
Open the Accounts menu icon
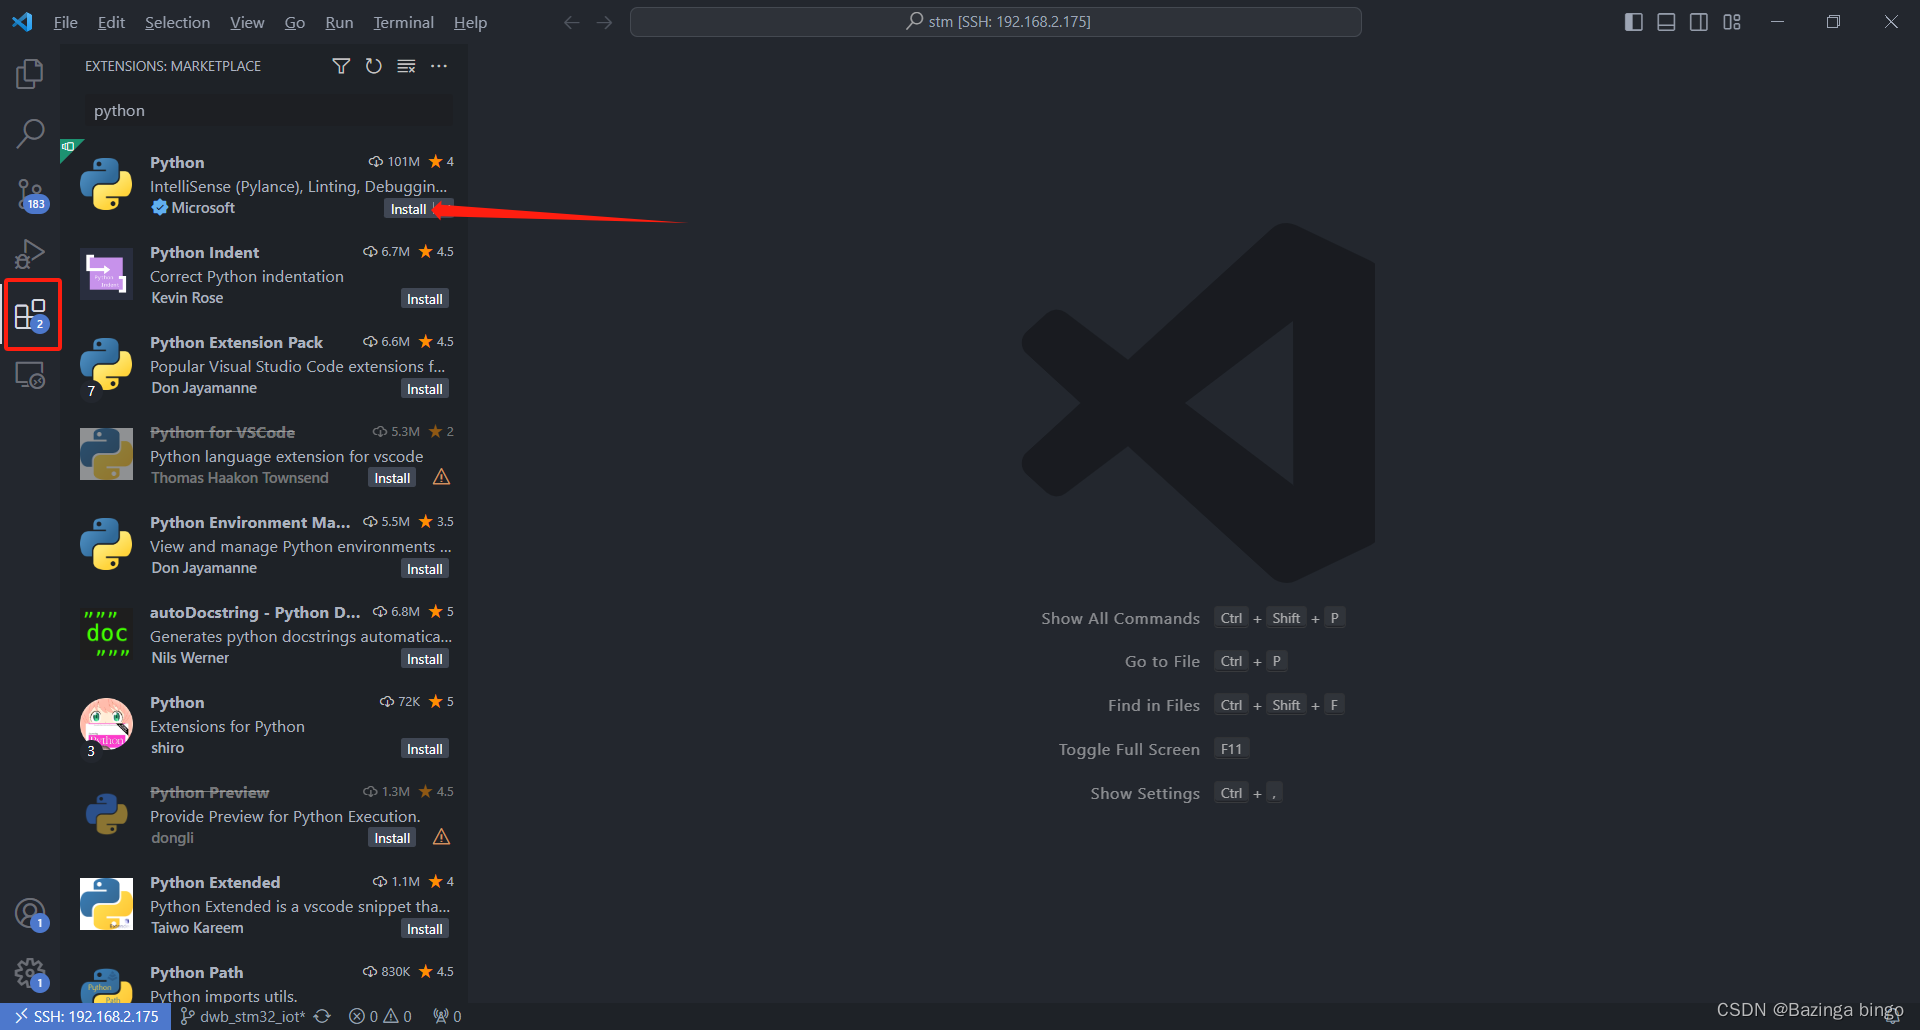point(30,914)
